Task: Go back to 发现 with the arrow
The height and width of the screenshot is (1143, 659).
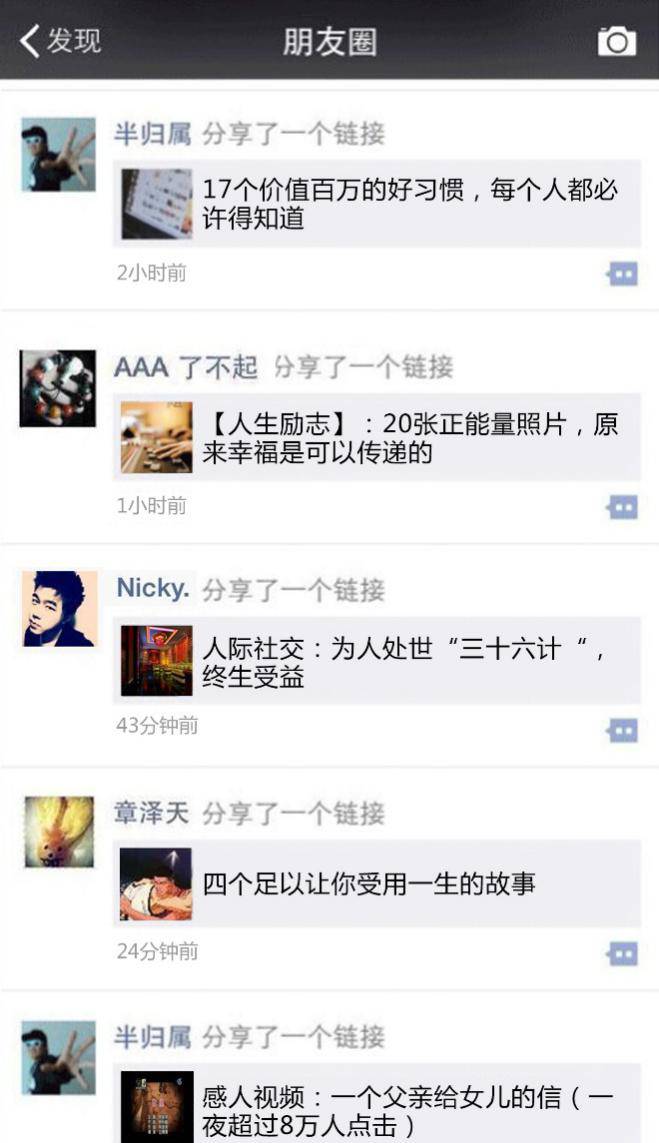Action: pos(60,41)
